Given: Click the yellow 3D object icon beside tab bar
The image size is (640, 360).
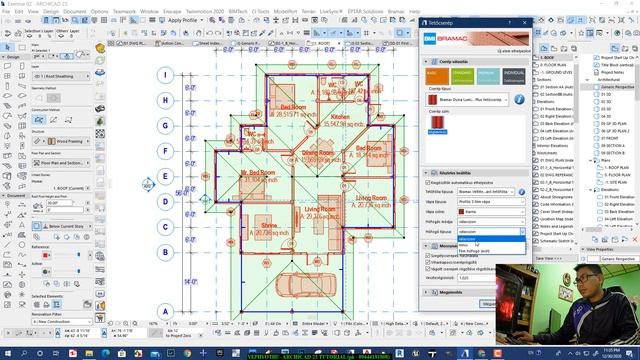Looking at the screenshot, I should 100,49.
